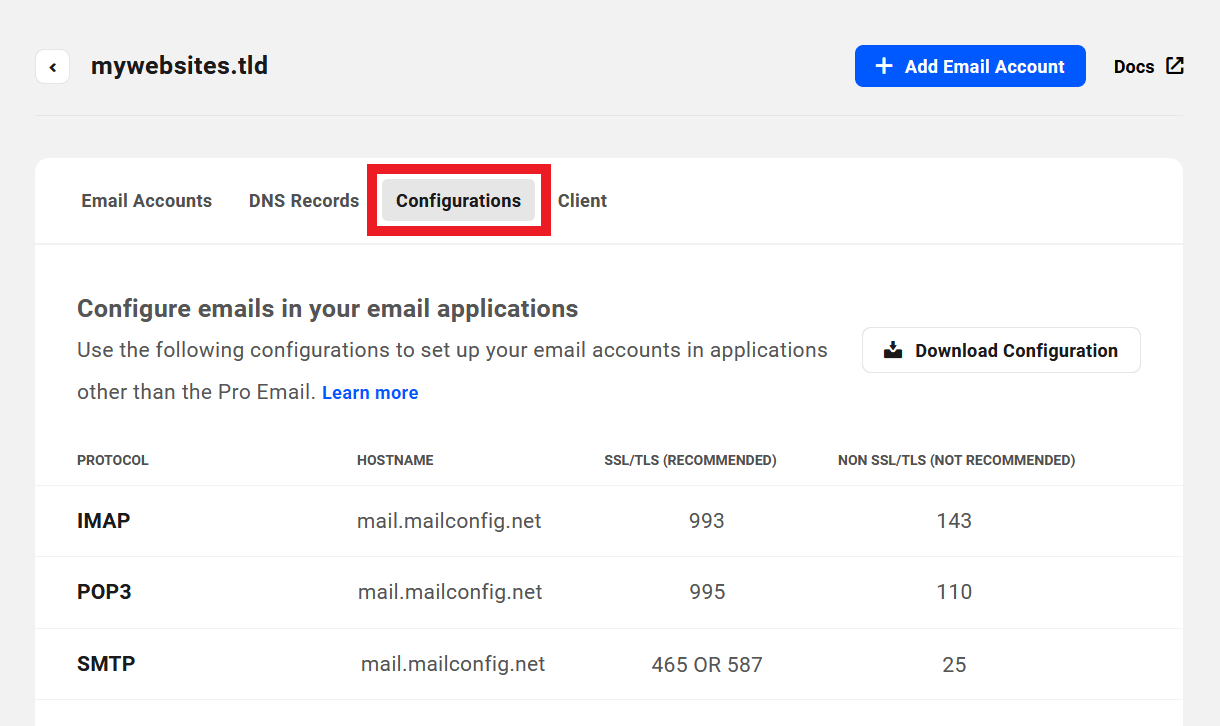The image size is (1220, 726).
Task: Click the IMAP non-SSL port 143
Action: [x=955, y=521]
